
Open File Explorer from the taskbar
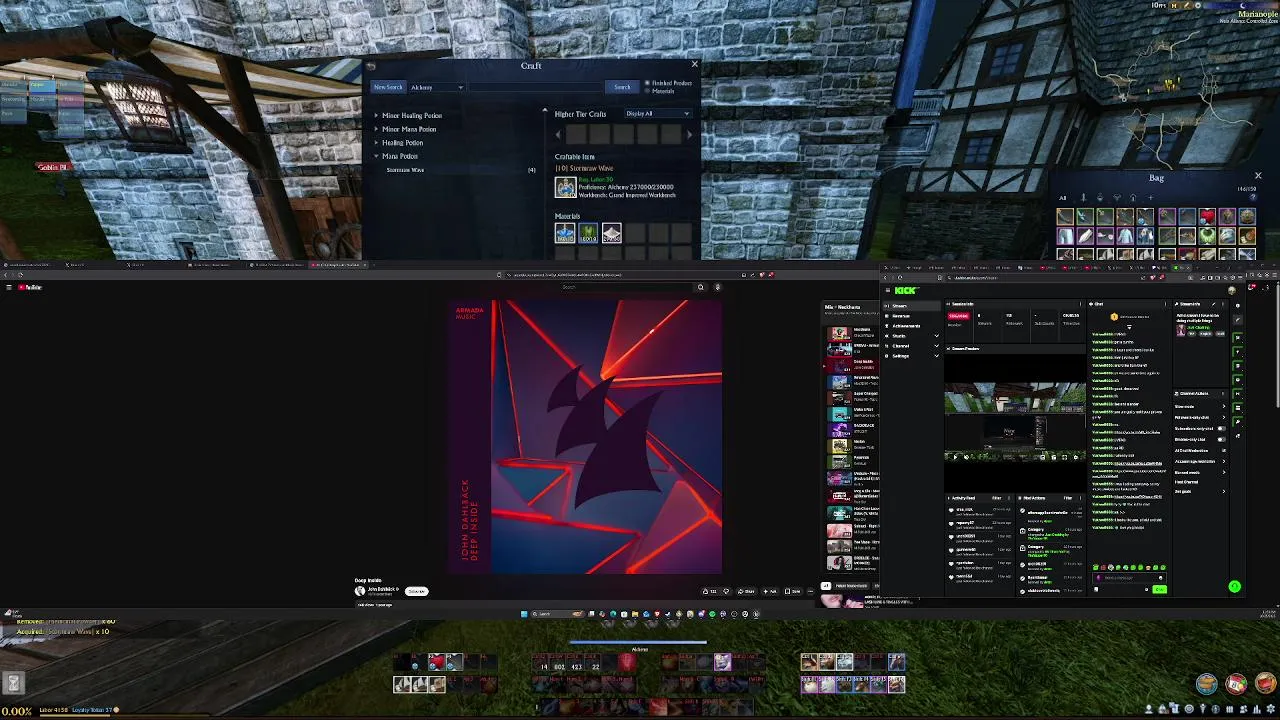(x=635, y=614)
